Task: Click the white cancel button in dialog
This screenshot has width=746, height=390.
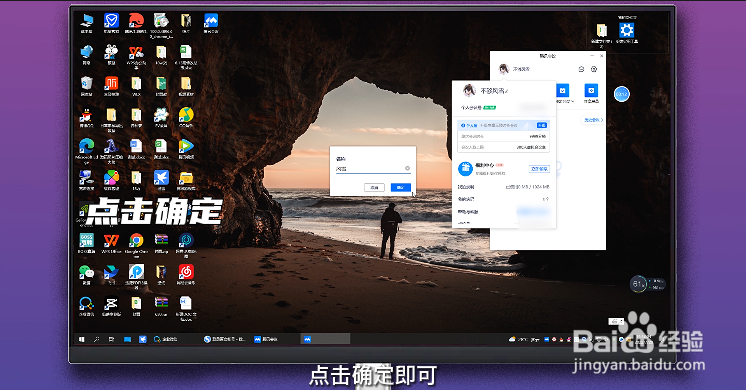Action: (x=374, y=187)
